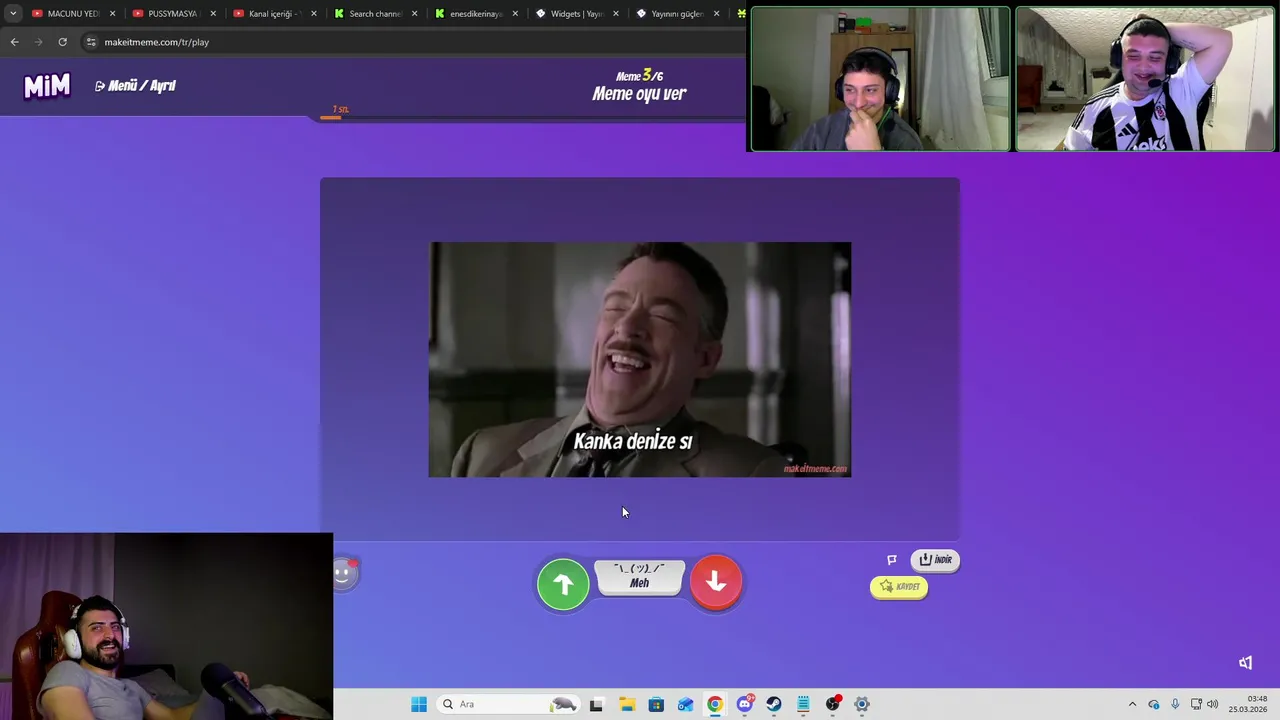This screenshot has width=1280, height=720.
Task: Click the browser forward arrow
Action: coord(38,42)
